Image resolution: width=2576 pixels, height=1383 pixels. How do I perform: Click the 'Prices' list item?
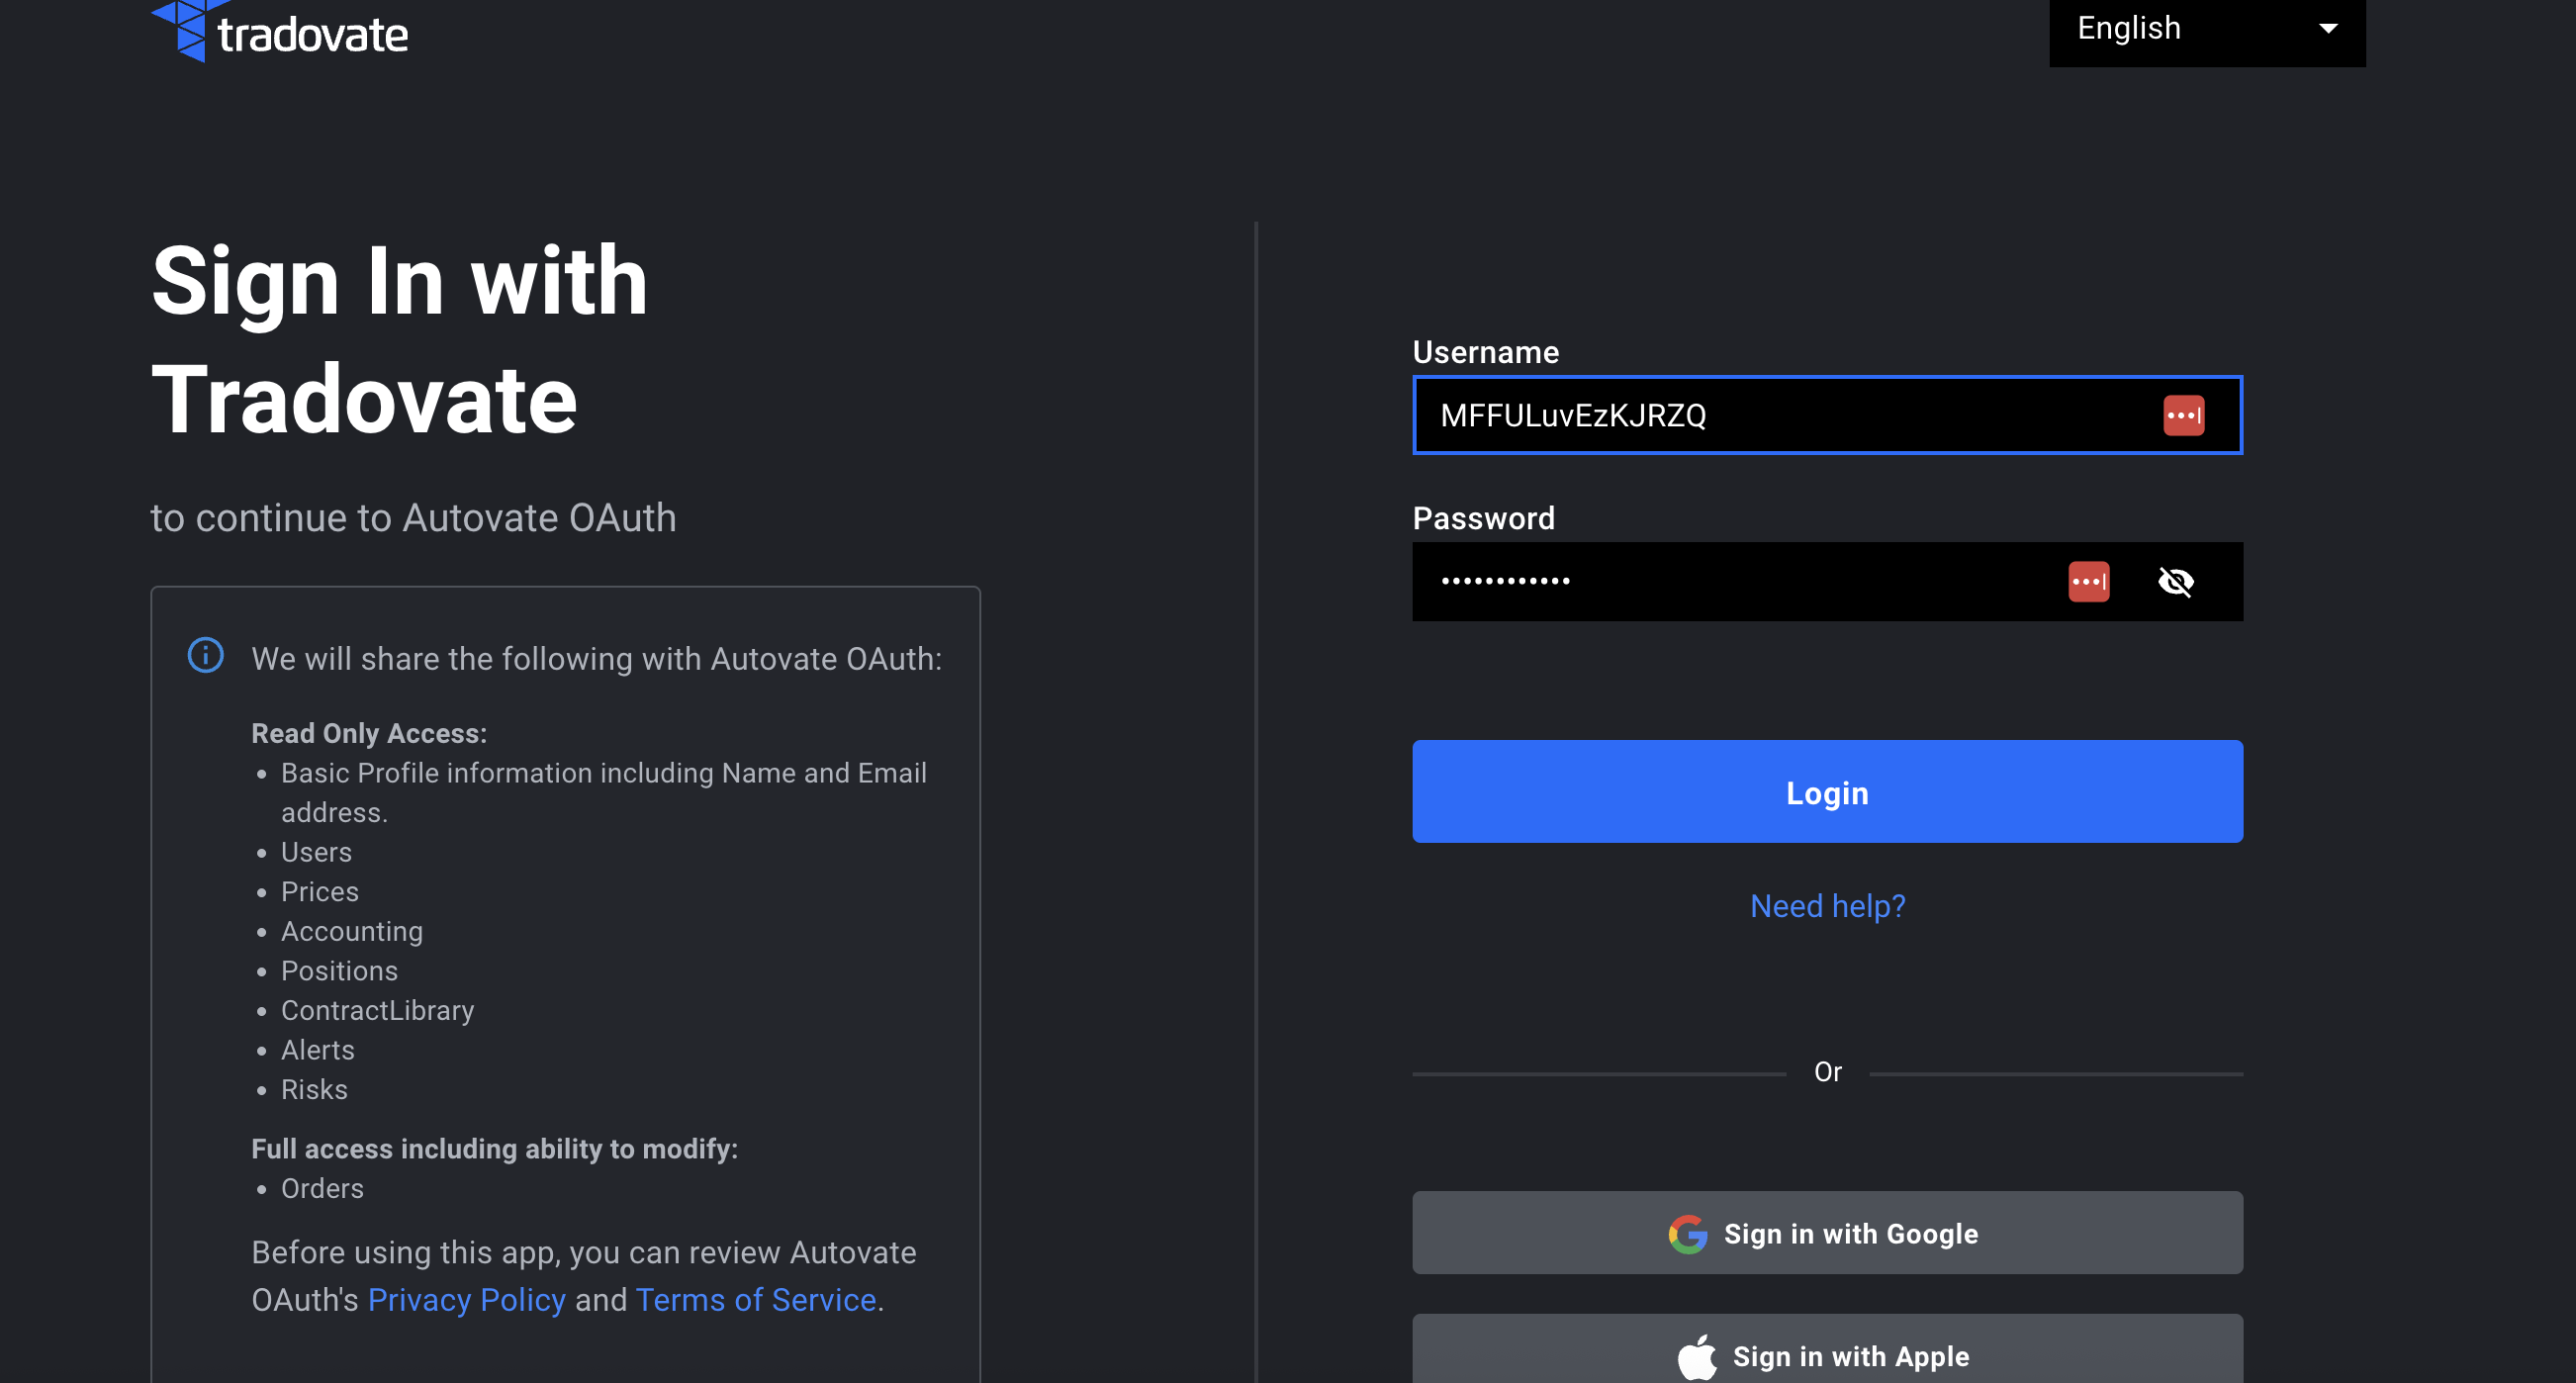click(320, 891)
